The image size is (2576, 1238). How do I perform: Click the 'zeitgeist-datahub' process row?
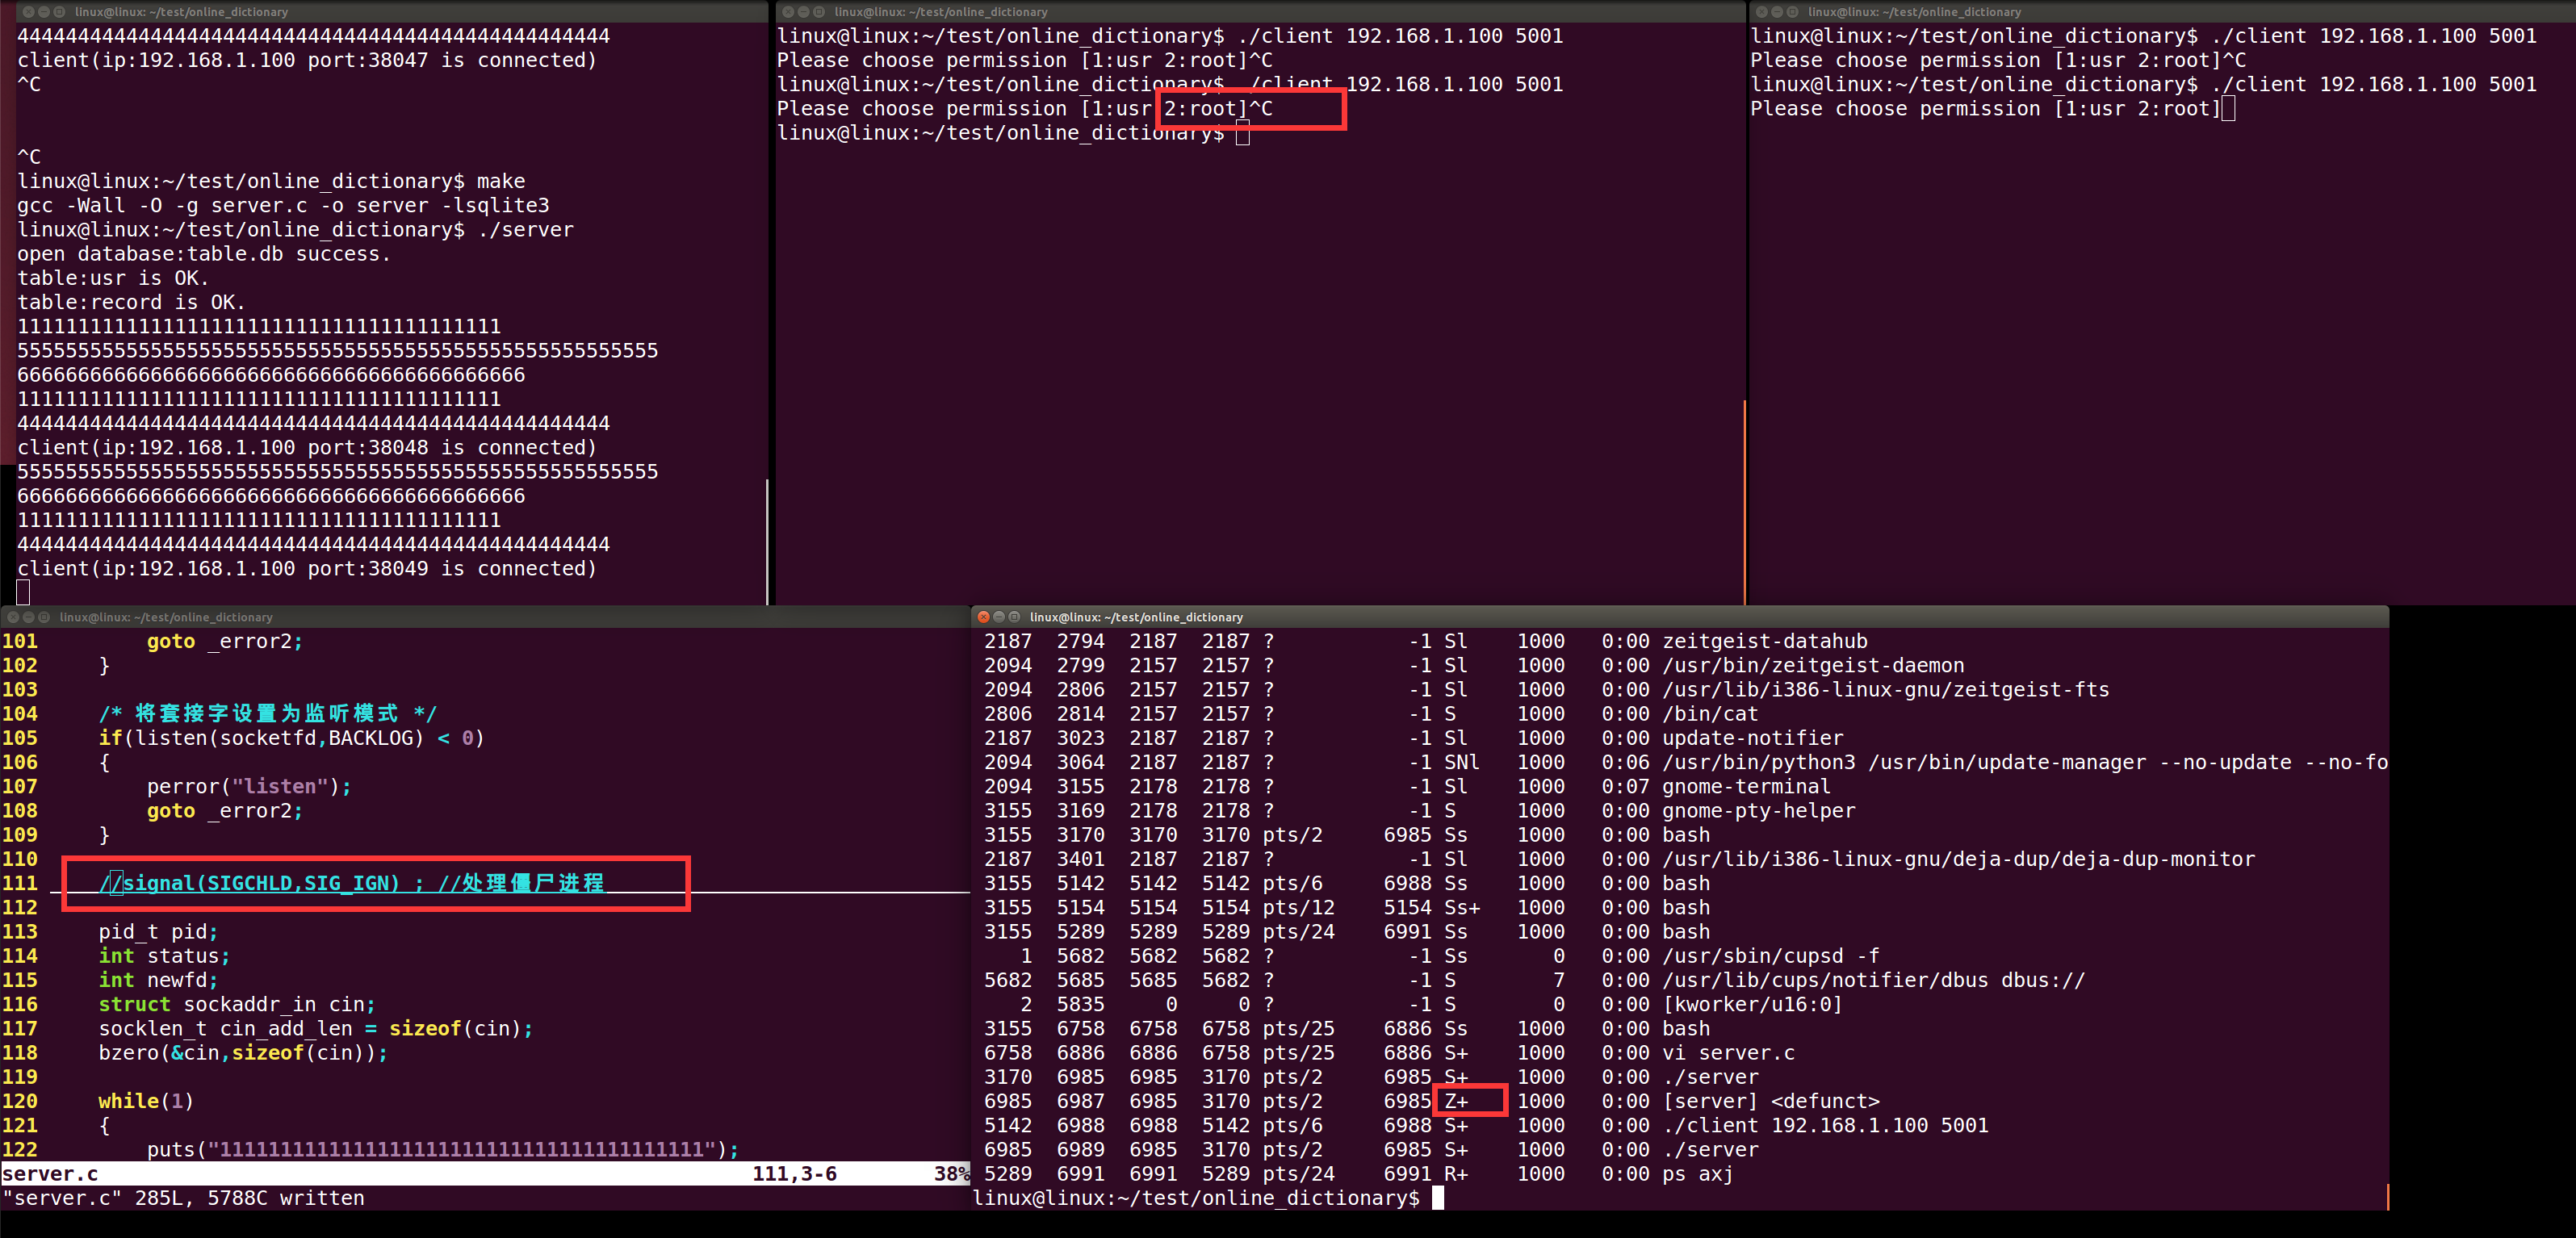click(1426, 641)
